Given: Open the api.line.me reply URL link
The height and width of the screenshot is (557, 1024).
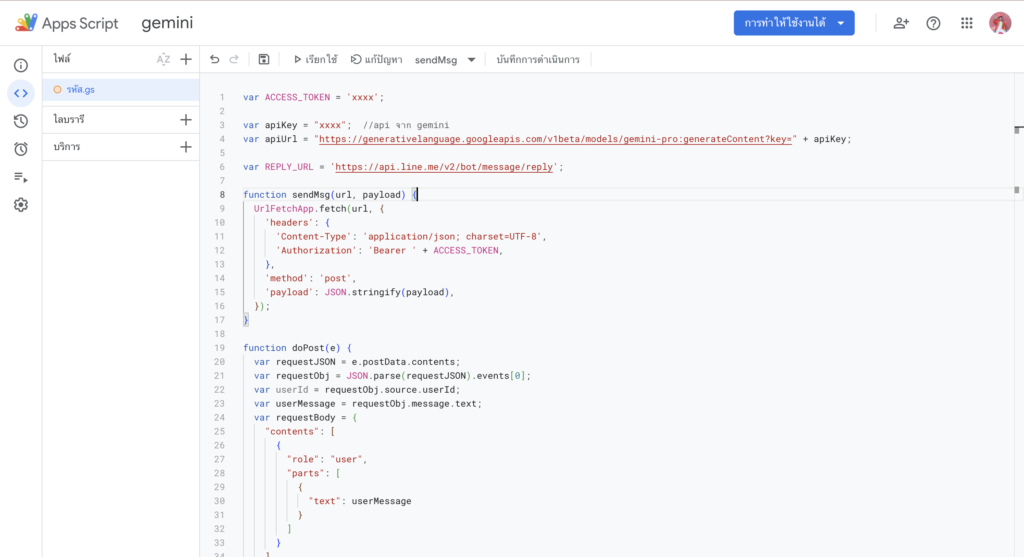Looking at the screenshot, I should (444, 167).
